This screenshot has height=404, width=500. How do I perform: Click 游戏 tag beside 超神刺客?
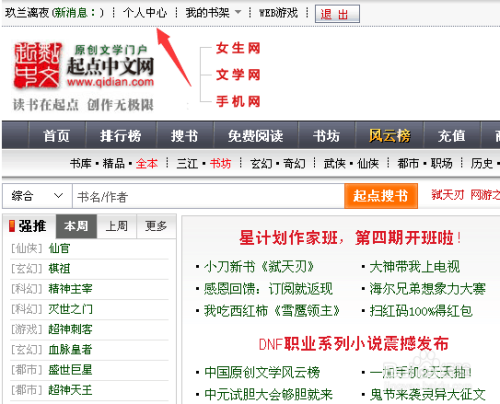coord(27,329)
